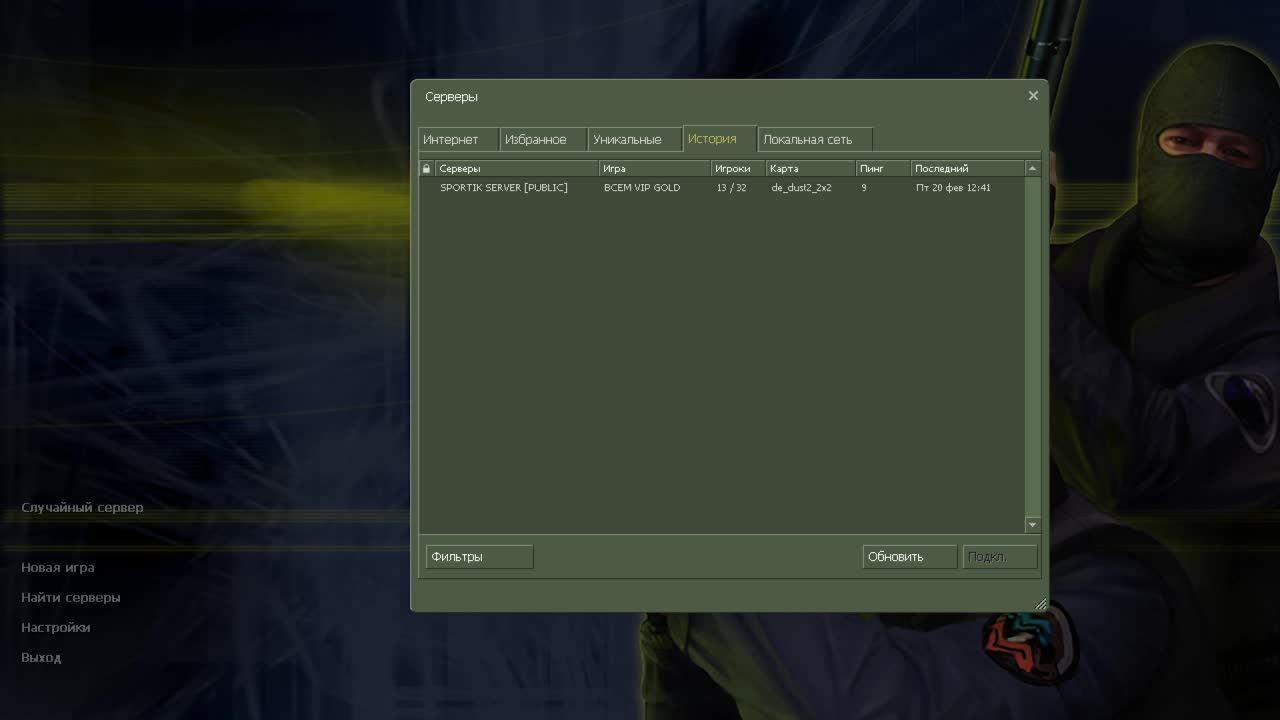The image size is (1280, 720).
Task: Click the ping value 9 cell
Action: [x=864, y=188]
